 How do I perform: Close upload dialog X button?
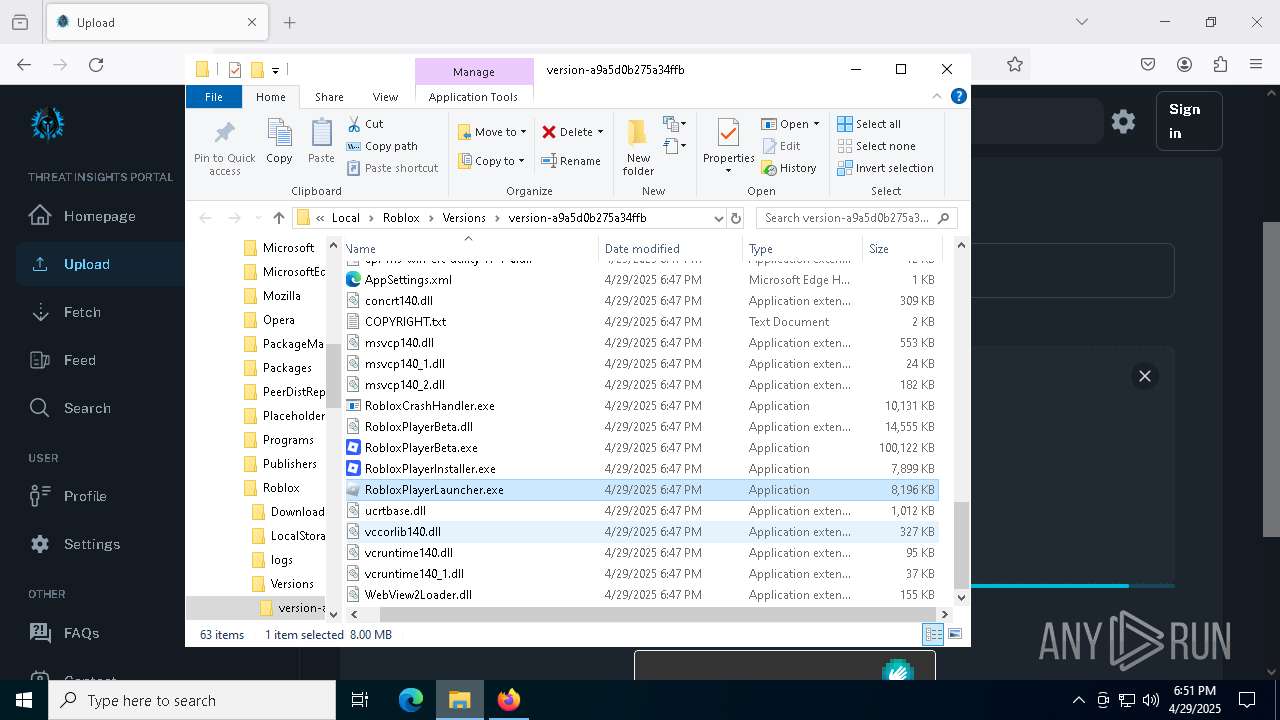click(1145, 376)
